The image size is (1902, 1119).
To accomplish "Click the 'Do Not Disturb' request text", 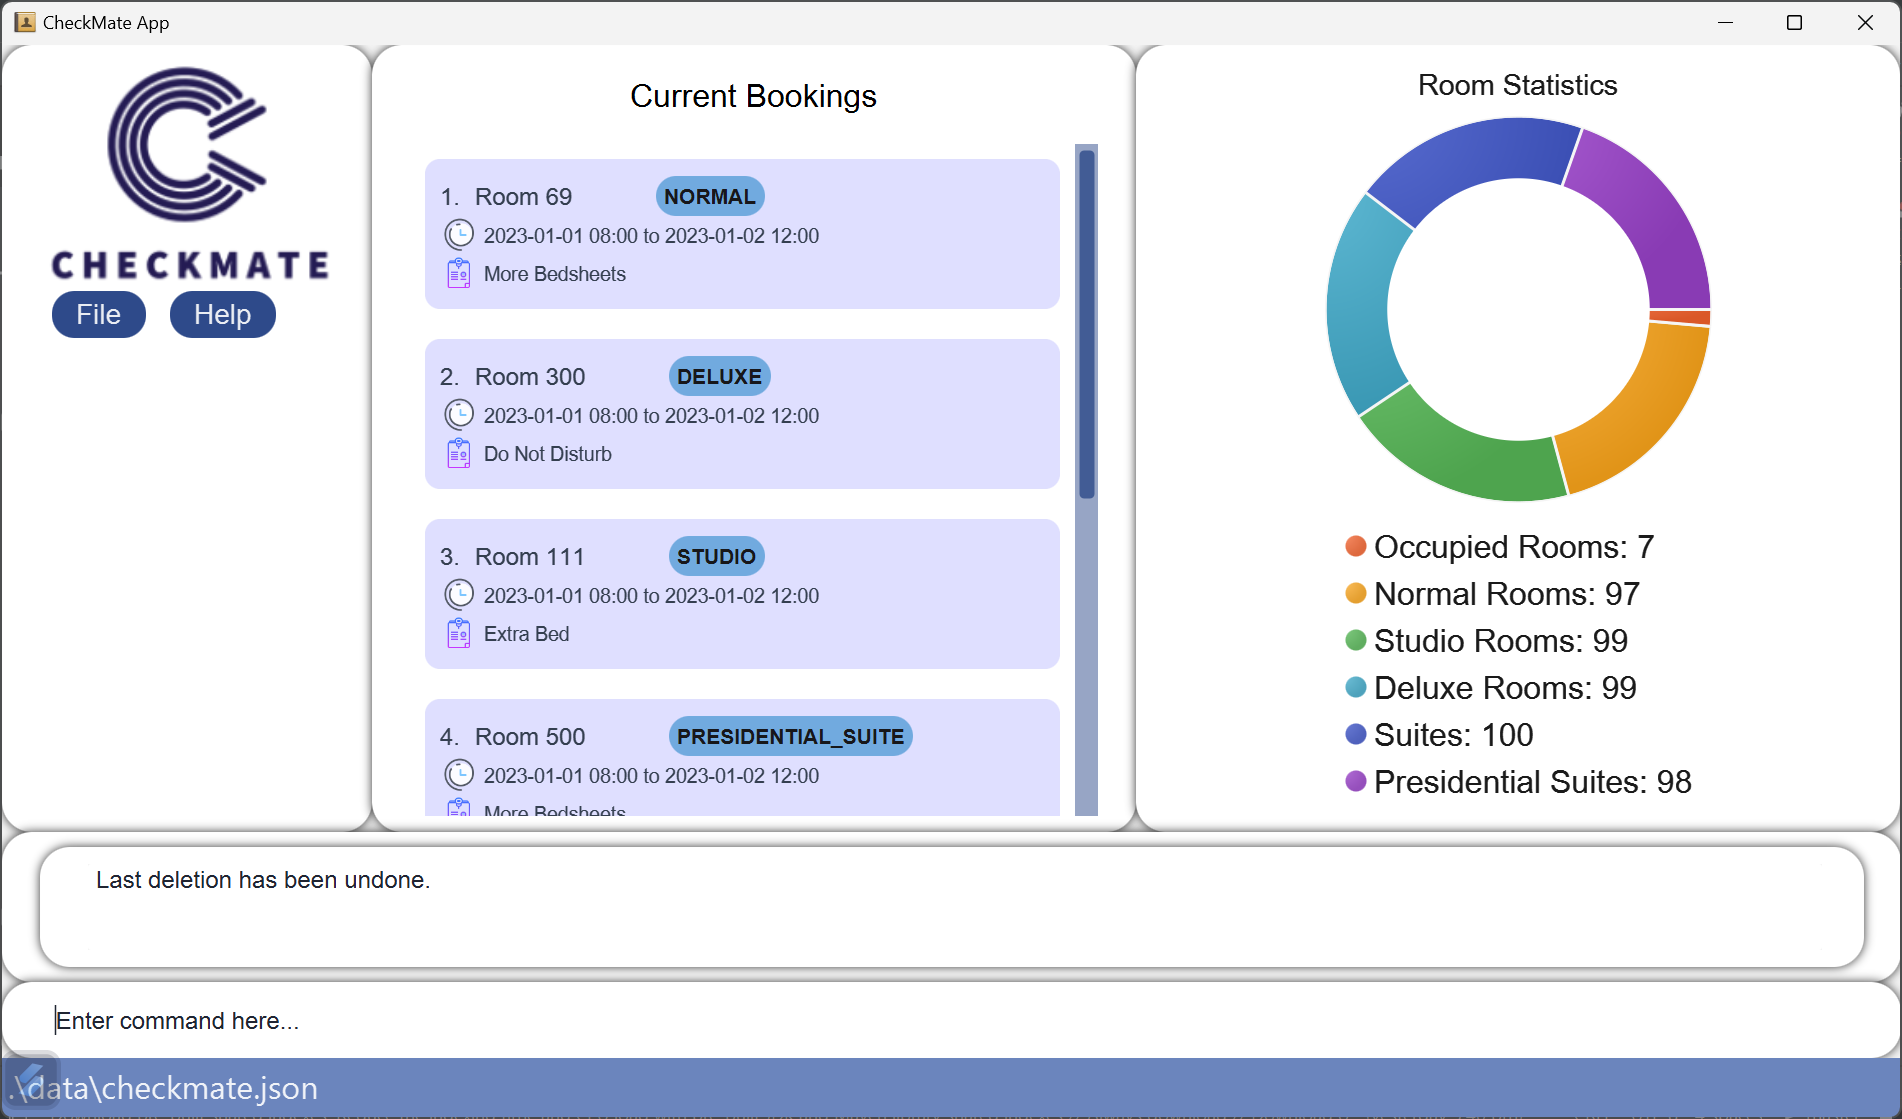I will coord(548,454).
